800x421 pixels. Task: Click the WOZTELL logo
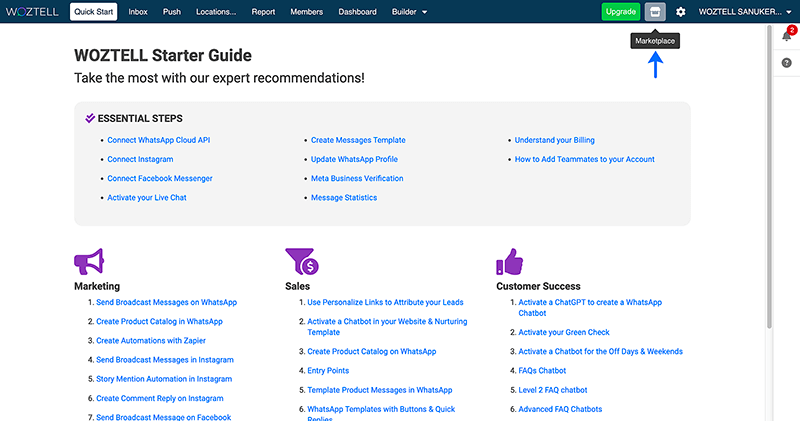click(x=32, y=12)
